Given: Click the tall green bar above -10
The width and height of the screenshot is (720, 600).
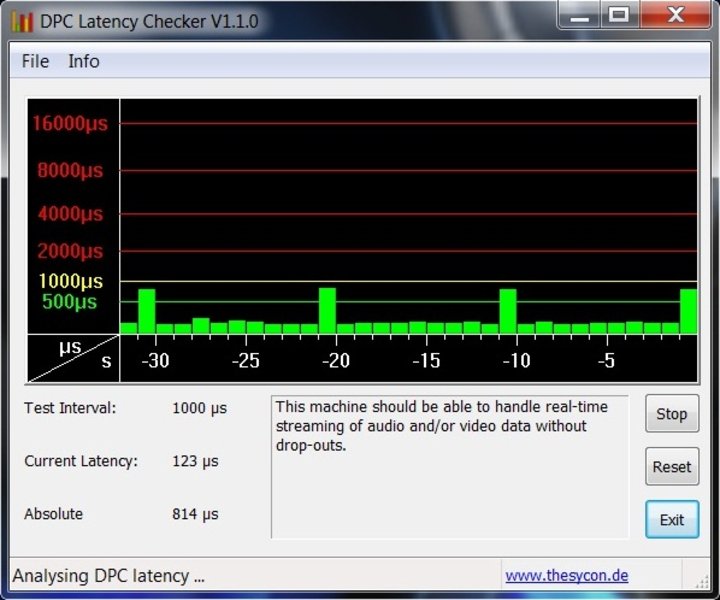Looking at the screenshot, I should [508, 311].
